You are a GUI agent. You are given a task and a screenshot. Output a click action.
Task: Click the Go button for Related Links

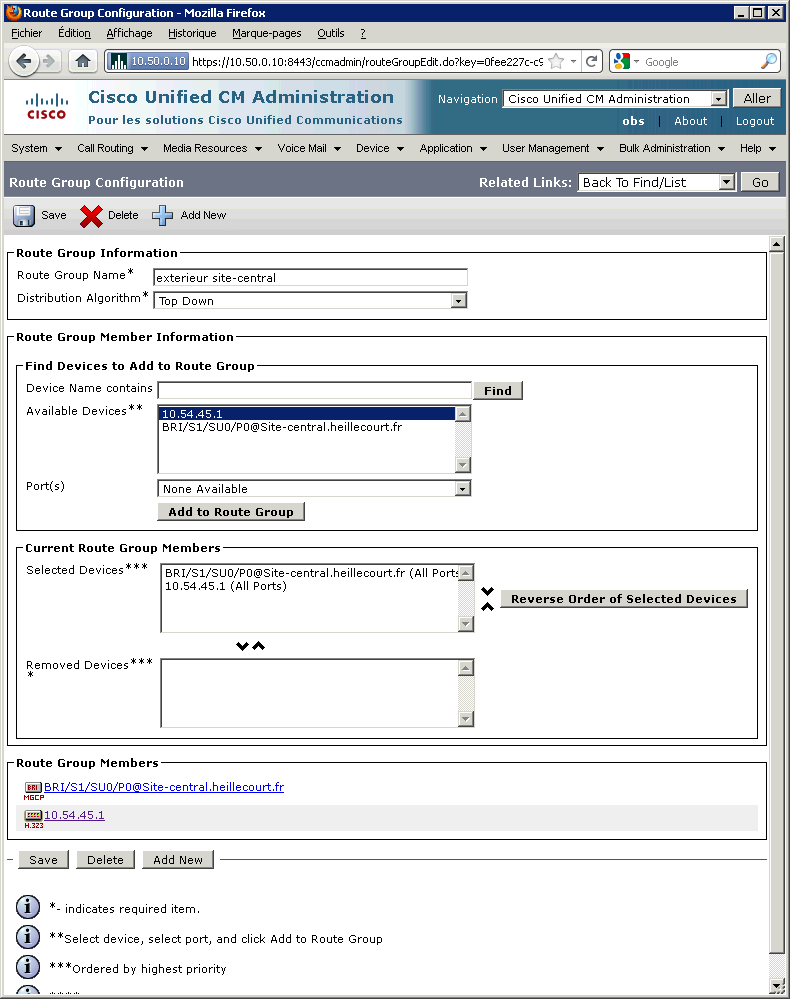click(760, 182)
